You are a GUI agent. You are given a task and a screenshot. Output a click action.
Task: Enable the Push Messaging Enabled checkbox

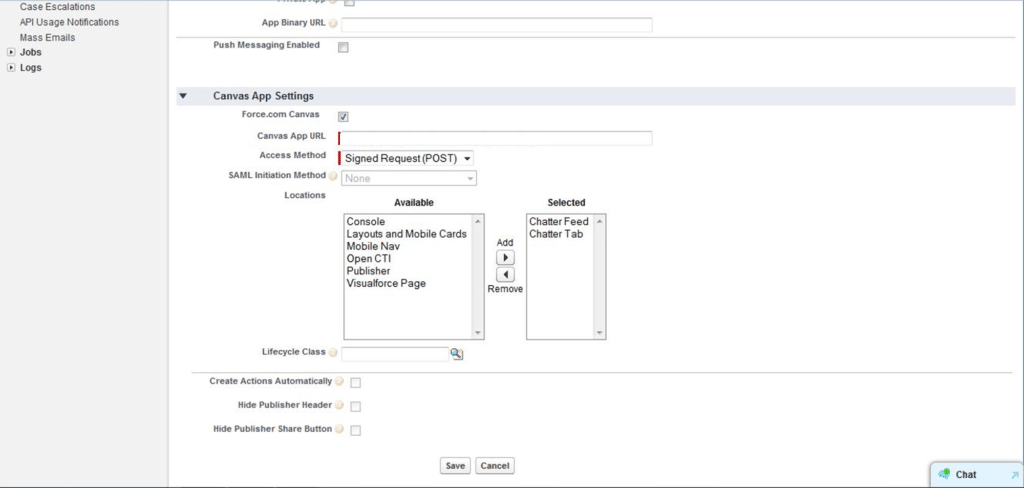[x=343, y=47]
